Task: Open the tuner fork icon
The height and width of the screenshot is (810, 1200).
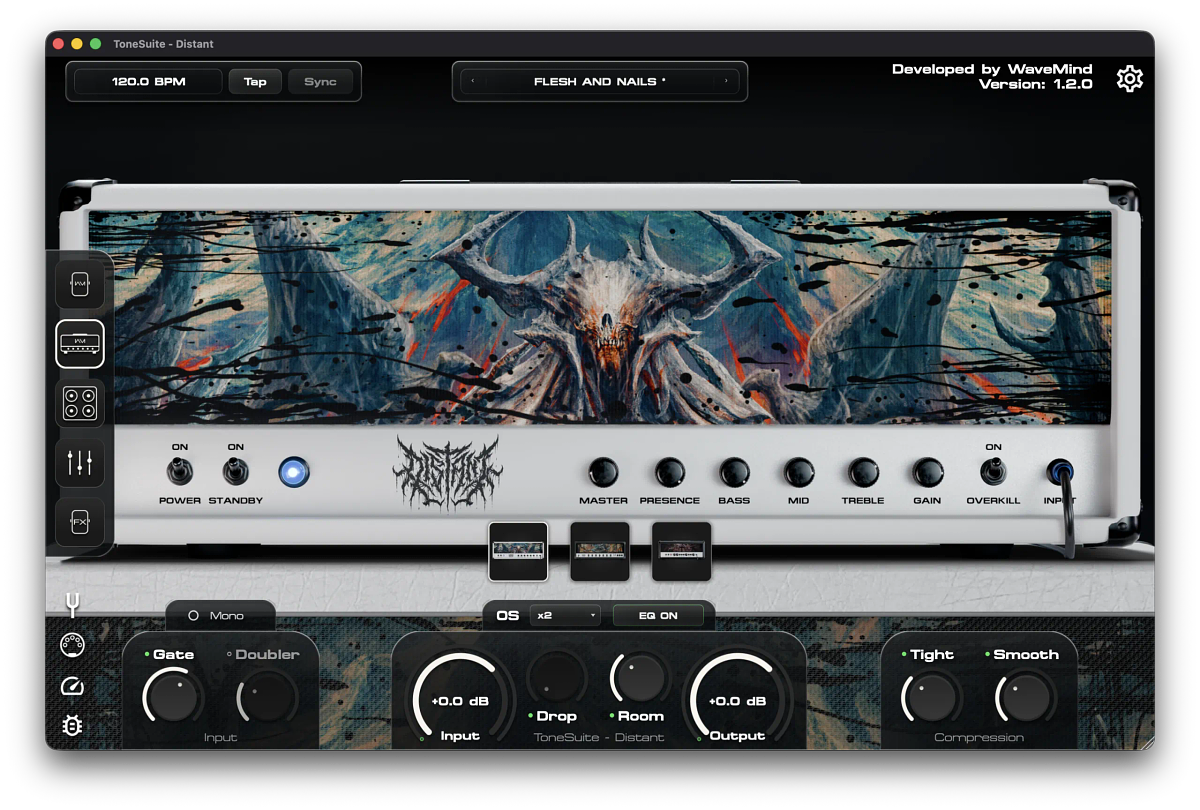Action: coord(72,604)
